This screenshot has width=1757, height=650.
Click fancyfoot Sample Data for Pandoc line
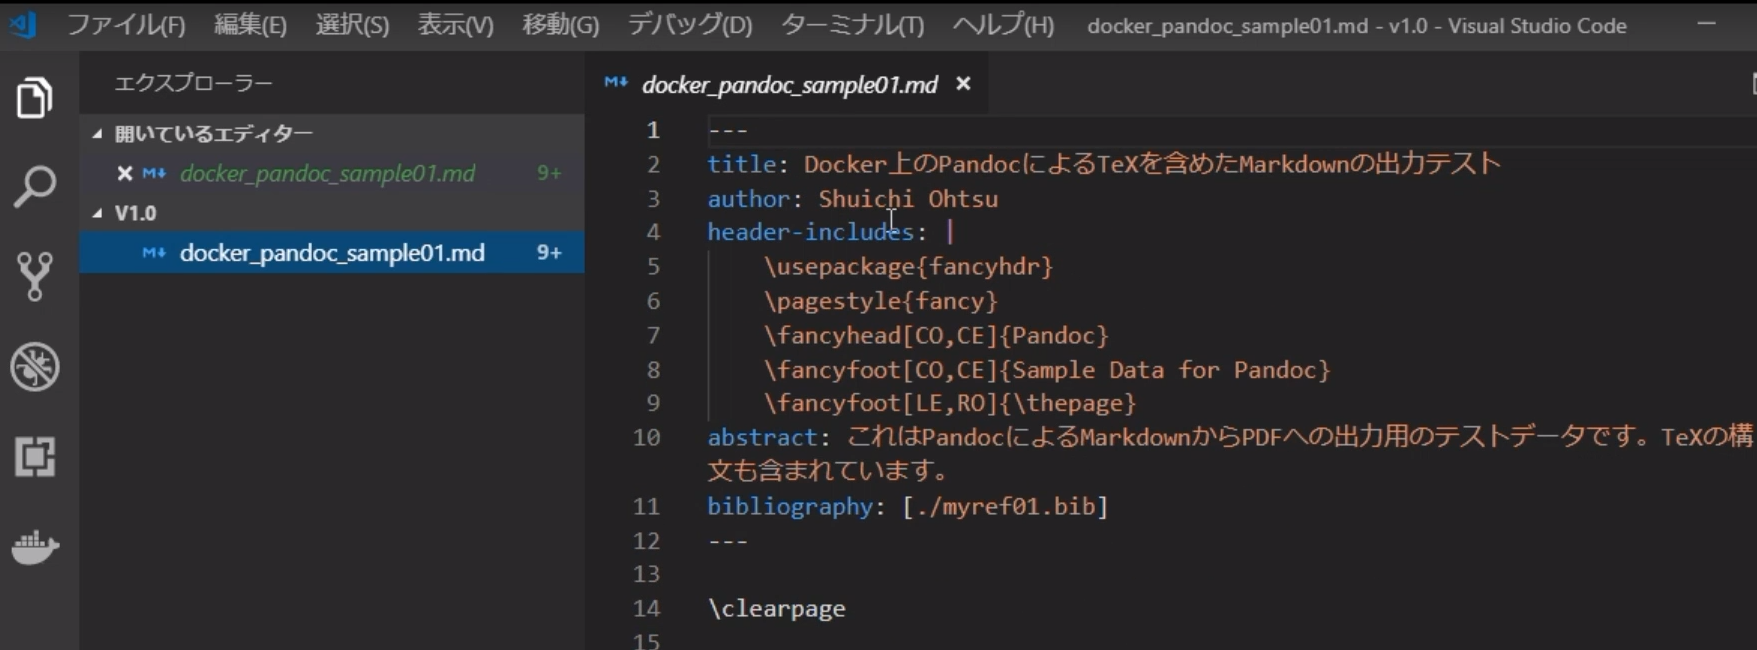click(x=1047, y=370)
